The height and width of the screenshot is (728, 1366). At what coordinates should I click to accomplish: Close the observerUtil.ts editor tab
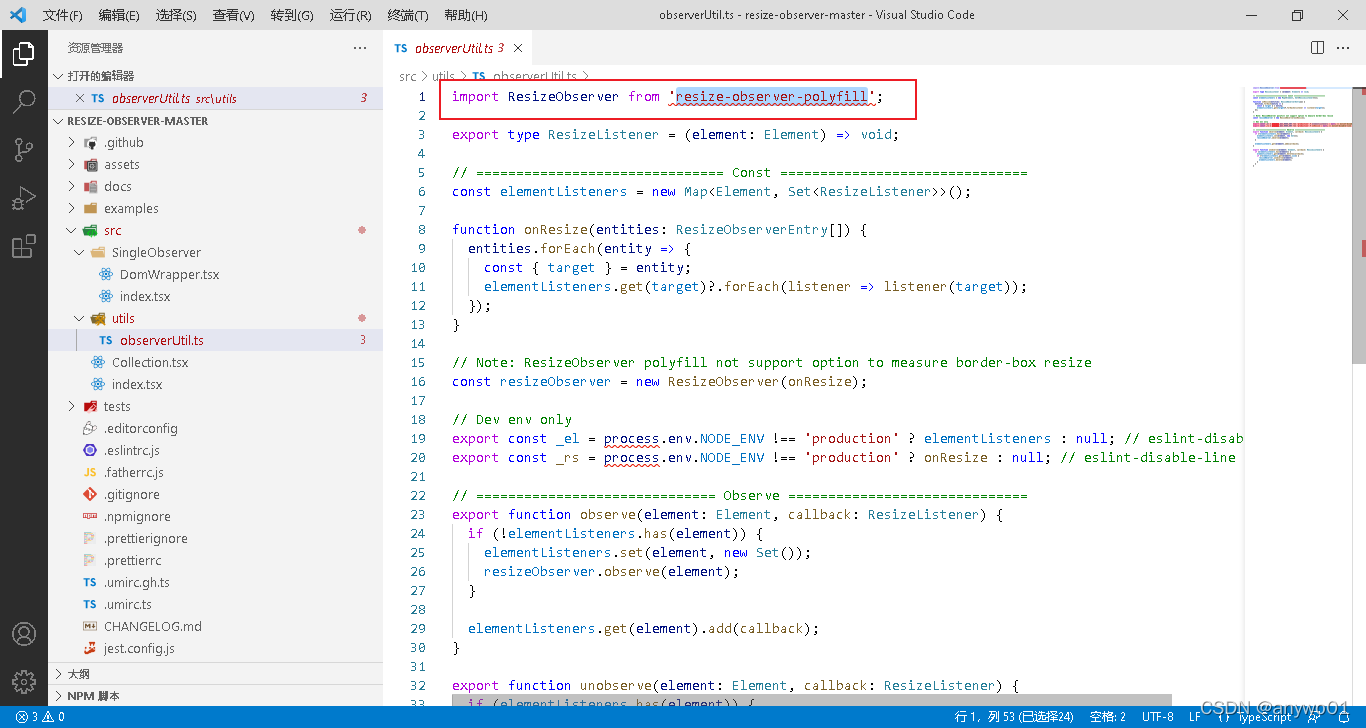518,47
